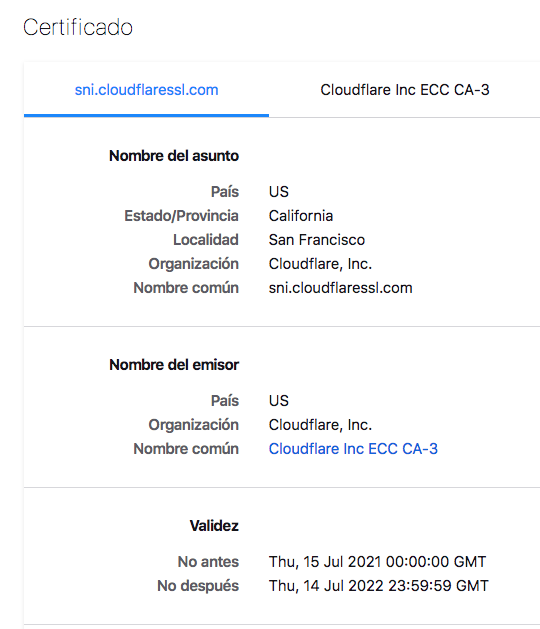Select the San Francisco locality value
Viewport: 540px width, 629px height.
(317, 240)
